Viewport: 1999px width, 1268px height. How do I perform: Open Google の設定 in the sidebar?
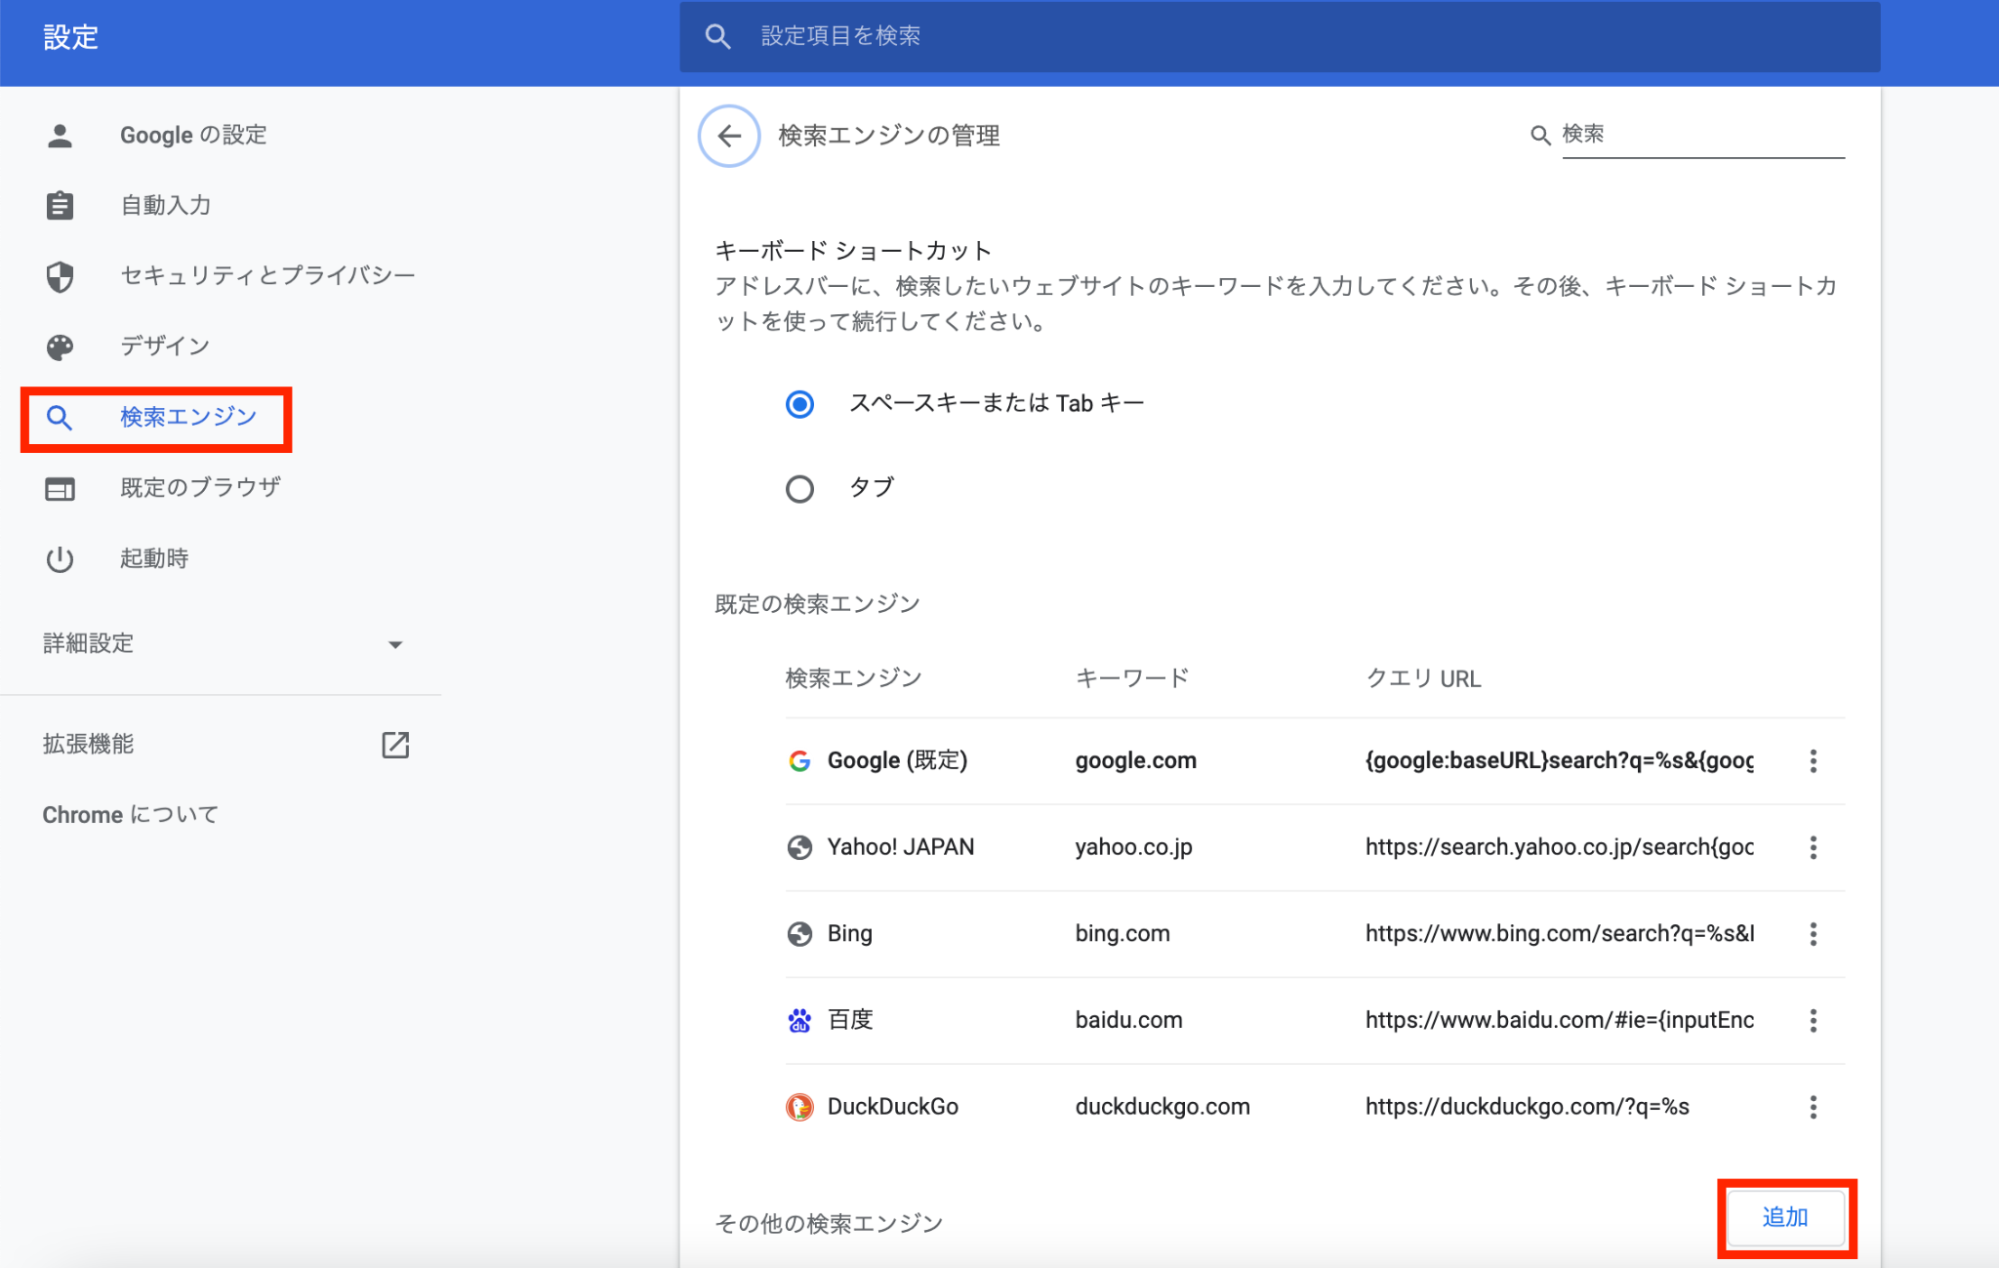tap(193, 135)
